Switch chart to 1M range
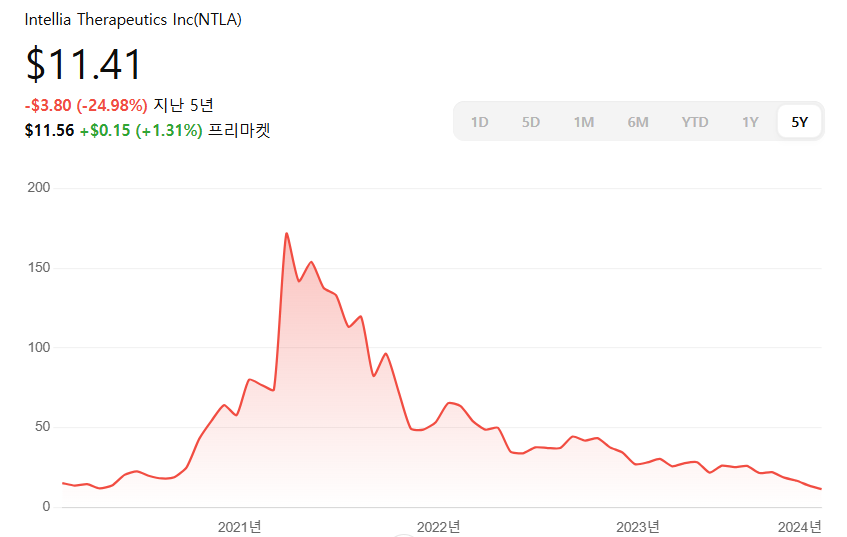 click(x=583, y=122)
